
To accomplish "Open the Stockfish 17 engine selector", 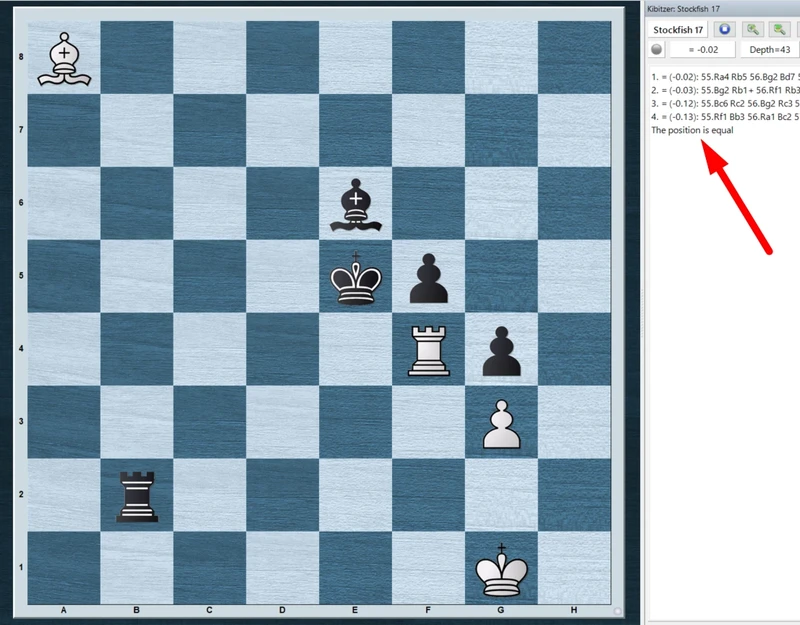I will point(679,30).
